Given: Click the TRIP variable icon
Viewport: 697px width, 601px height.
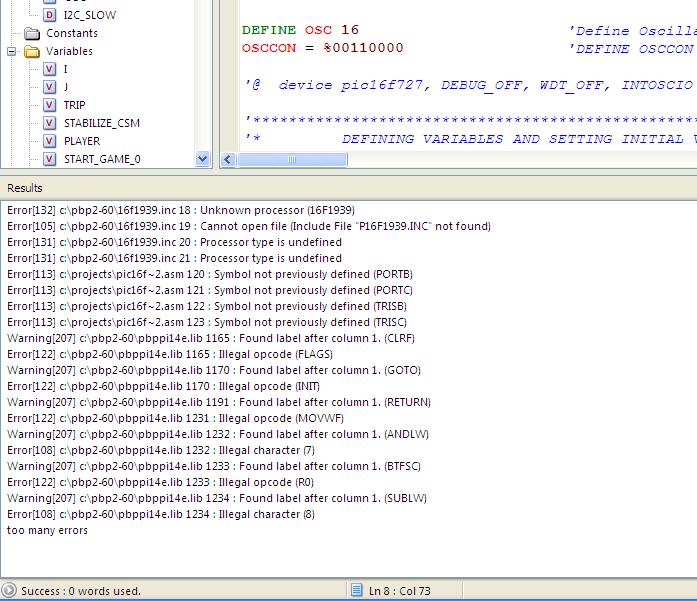Looking at the screenshot, I should tap(50, 105).
